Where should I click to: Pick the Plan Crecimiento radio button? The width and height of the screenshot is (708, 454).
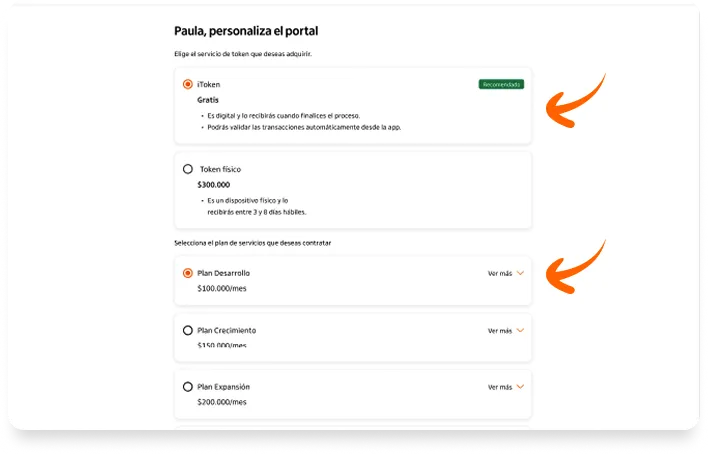187,330
